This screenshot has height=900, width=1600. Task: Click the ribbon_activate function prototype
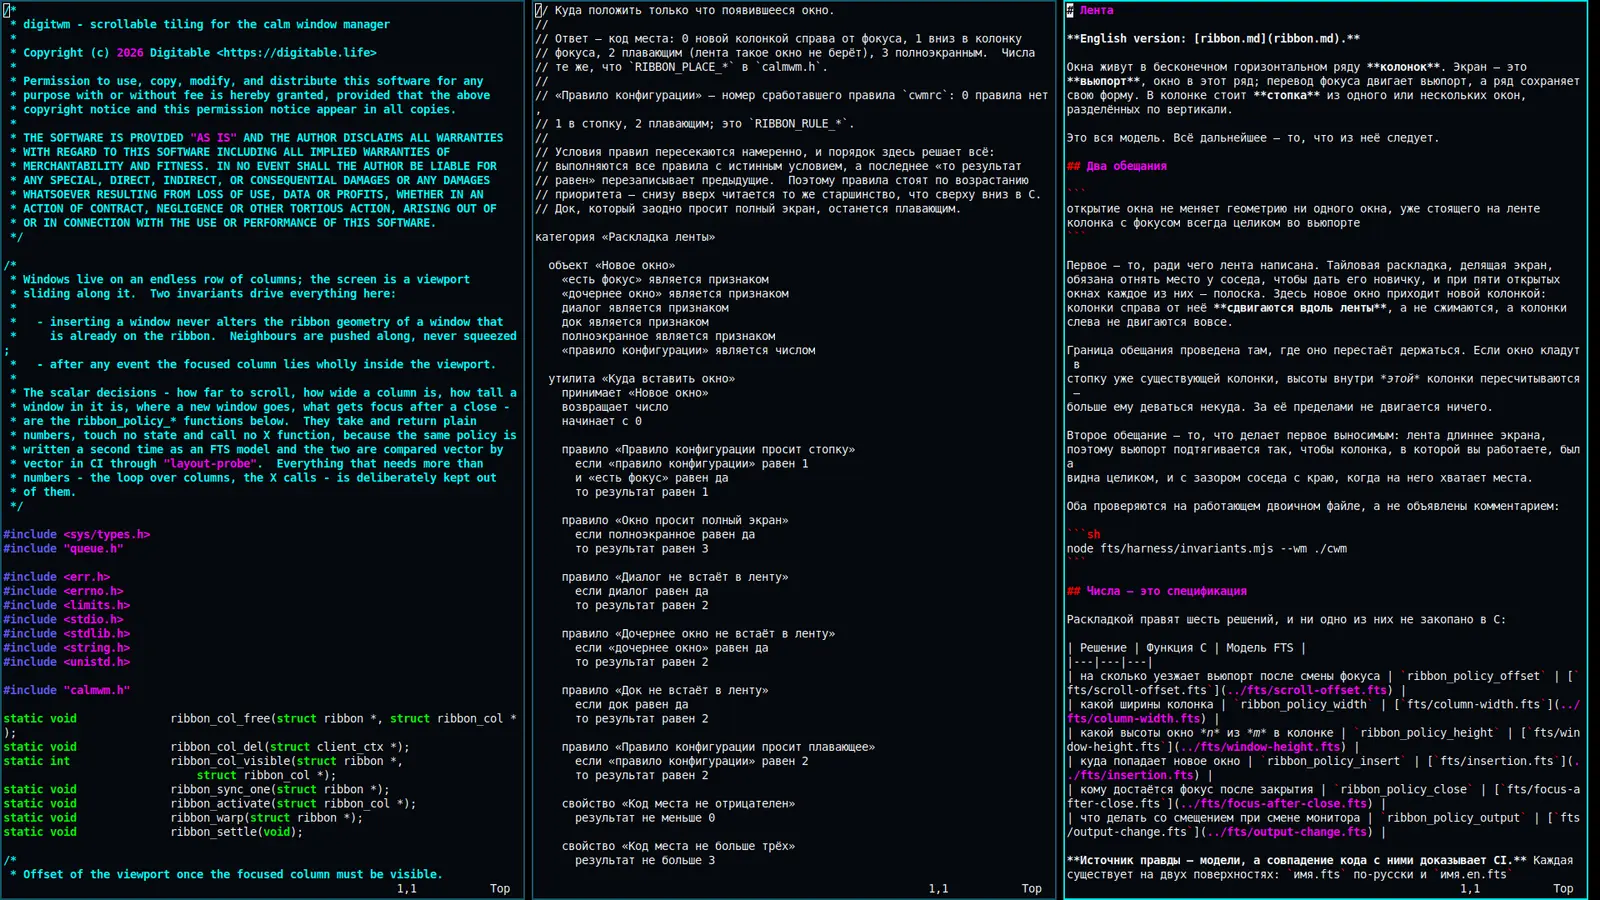(210, 804)
